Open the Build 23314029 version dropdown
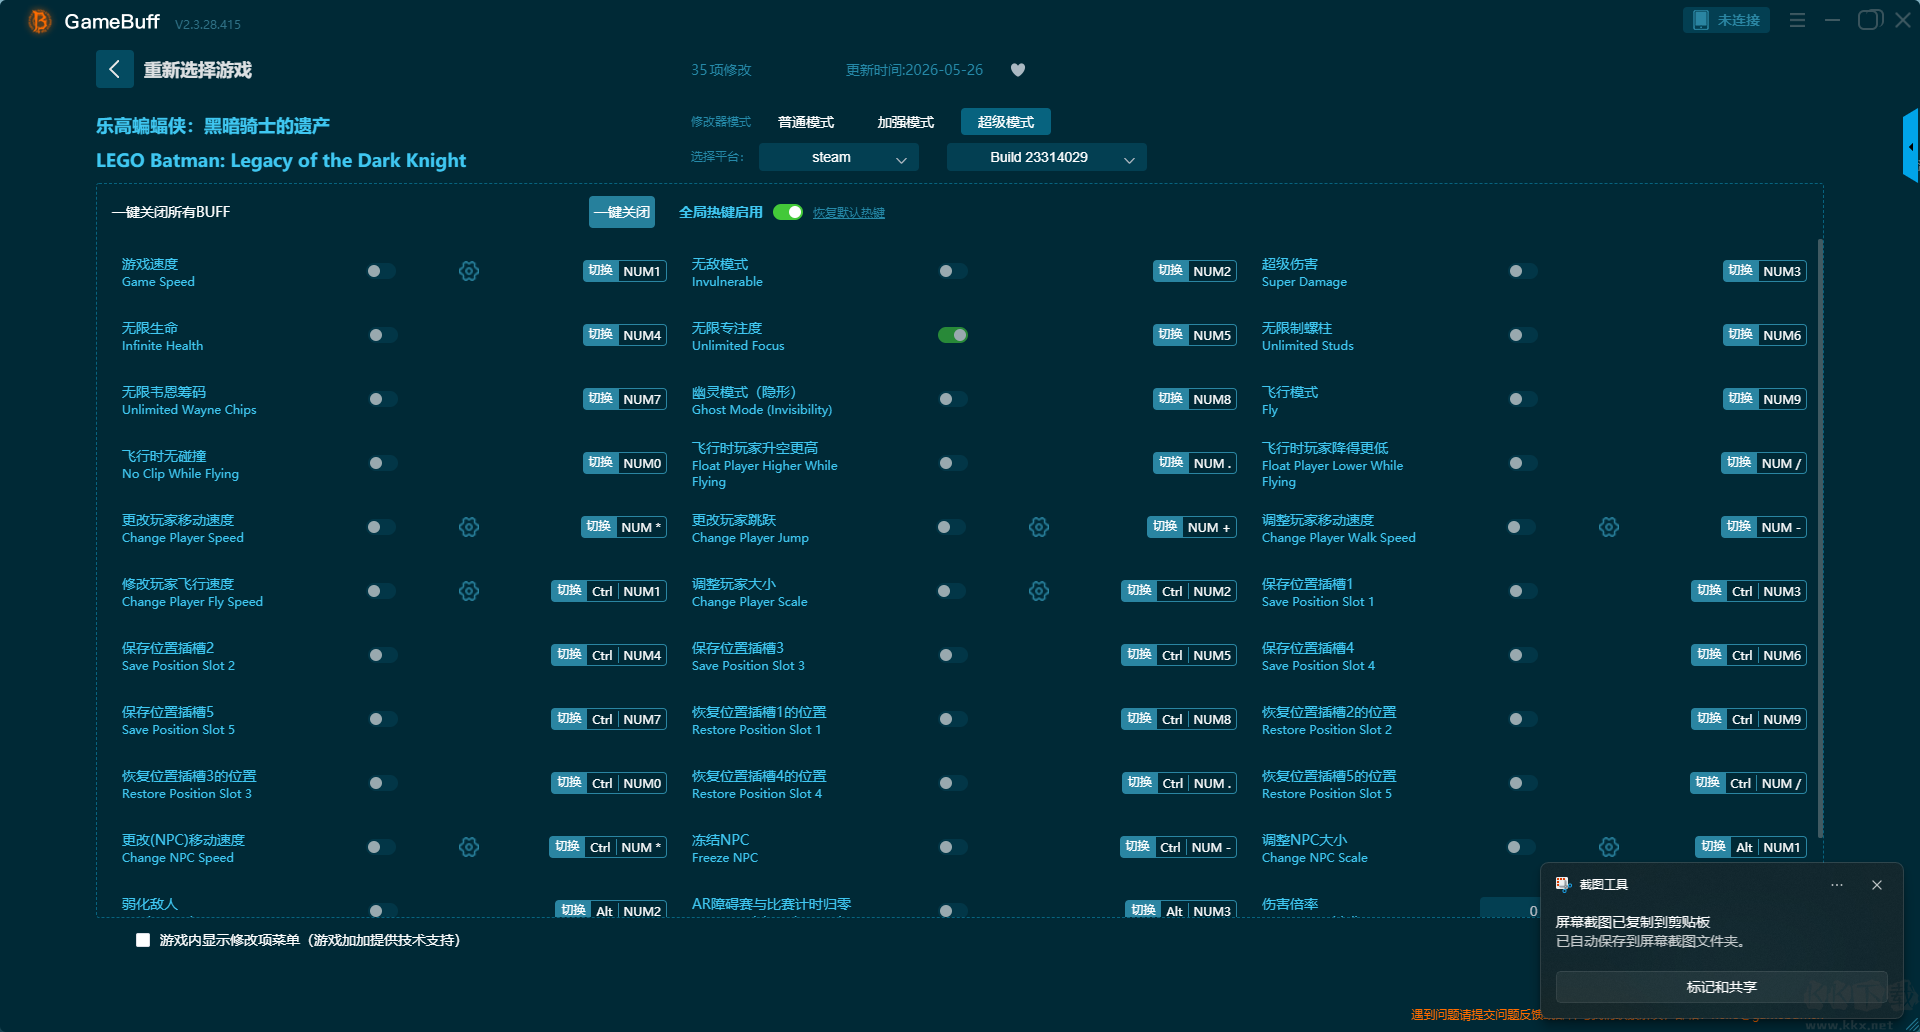This screenshot has height=1032, width=1920. pyautogui.click(x=1046, y=157)
